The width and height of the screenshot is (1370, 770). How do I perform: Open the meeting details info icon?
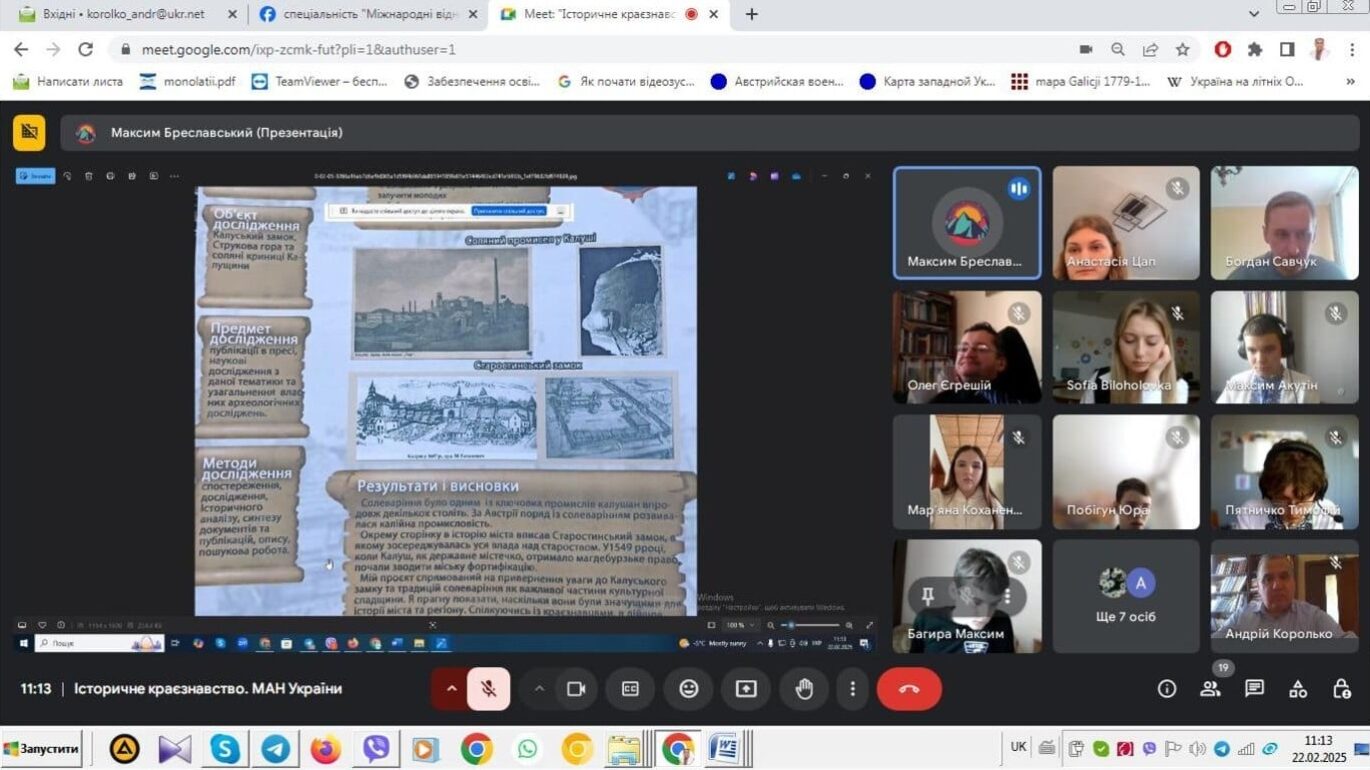pos(1166,689)
